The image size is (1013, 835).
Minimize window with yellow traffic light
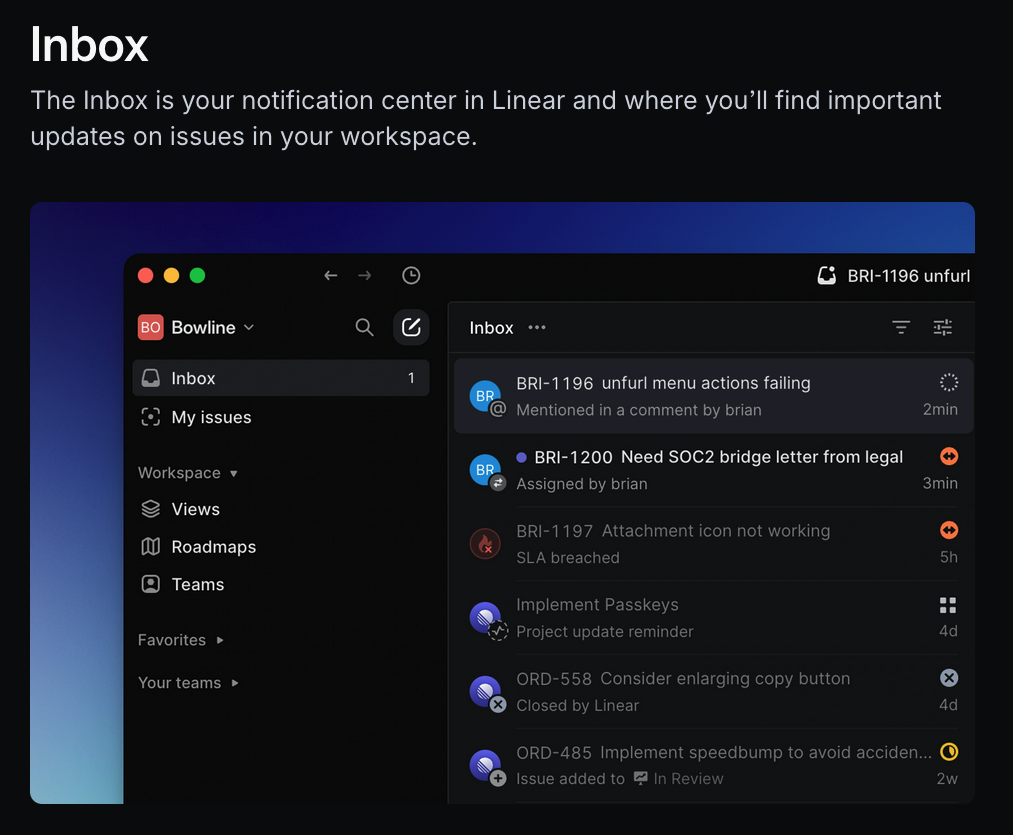(171, 275)
